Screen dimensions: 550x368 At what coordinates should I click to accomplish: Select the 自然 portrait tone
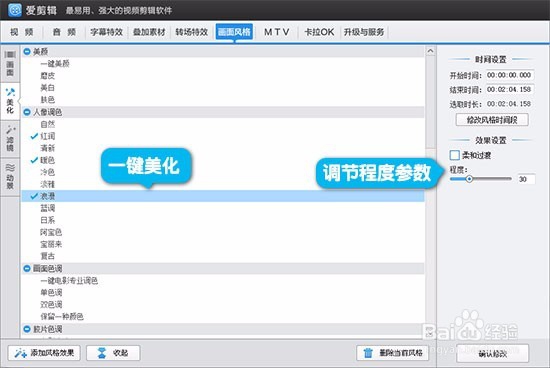pyautogui.click(x=48, y=124)
